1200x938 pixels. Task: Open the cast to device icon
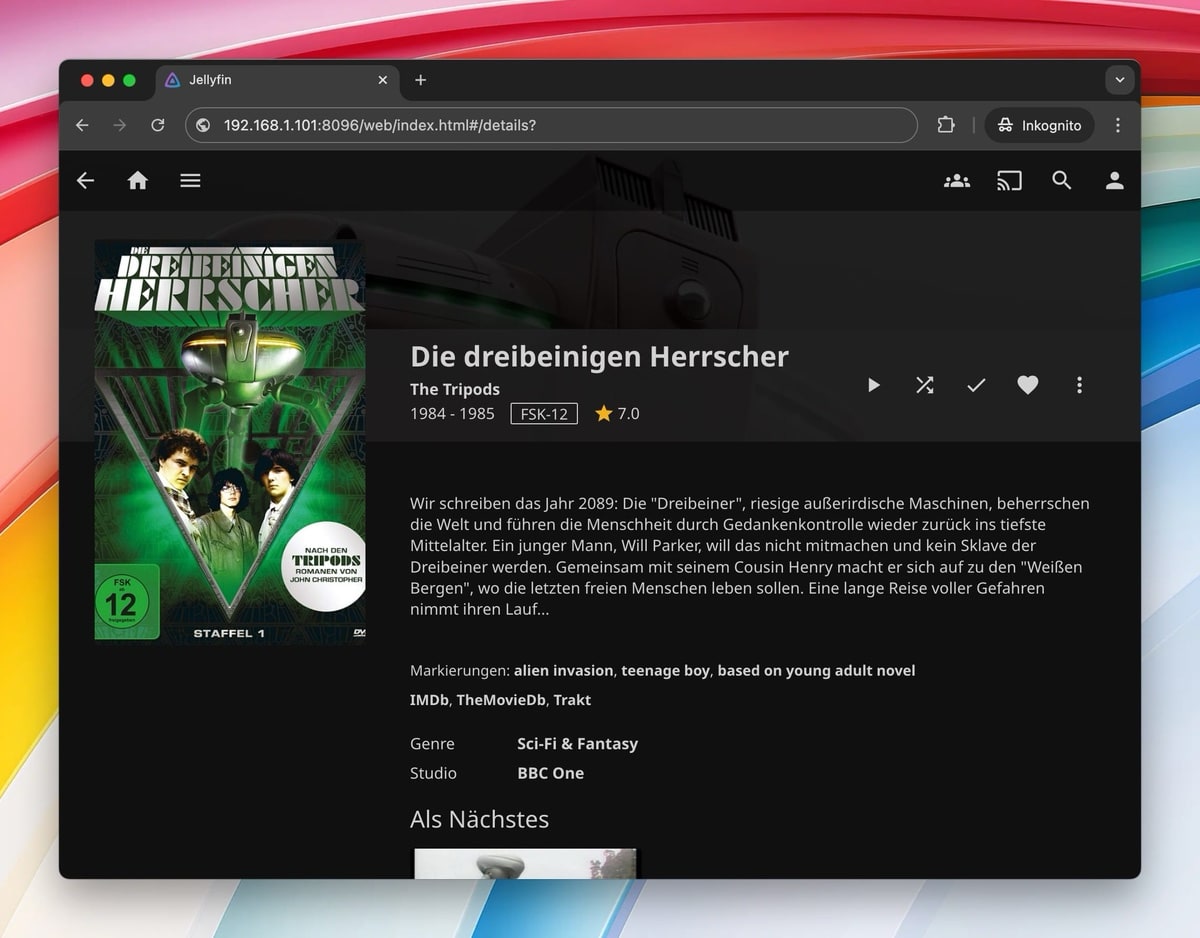(x=1009, y=181)
